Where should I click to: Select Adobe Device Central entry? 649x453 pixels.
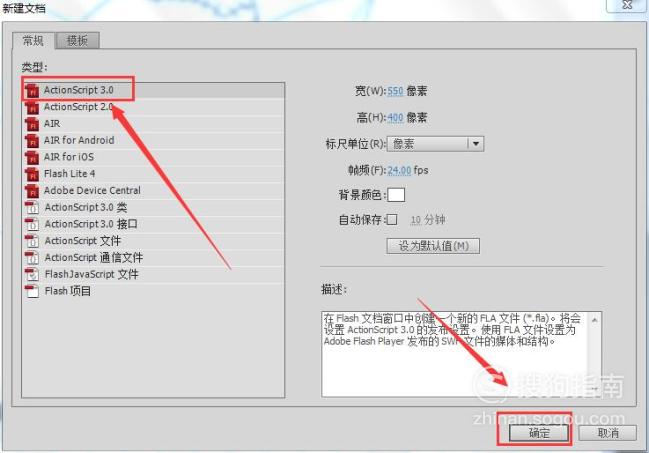point(153,190)
